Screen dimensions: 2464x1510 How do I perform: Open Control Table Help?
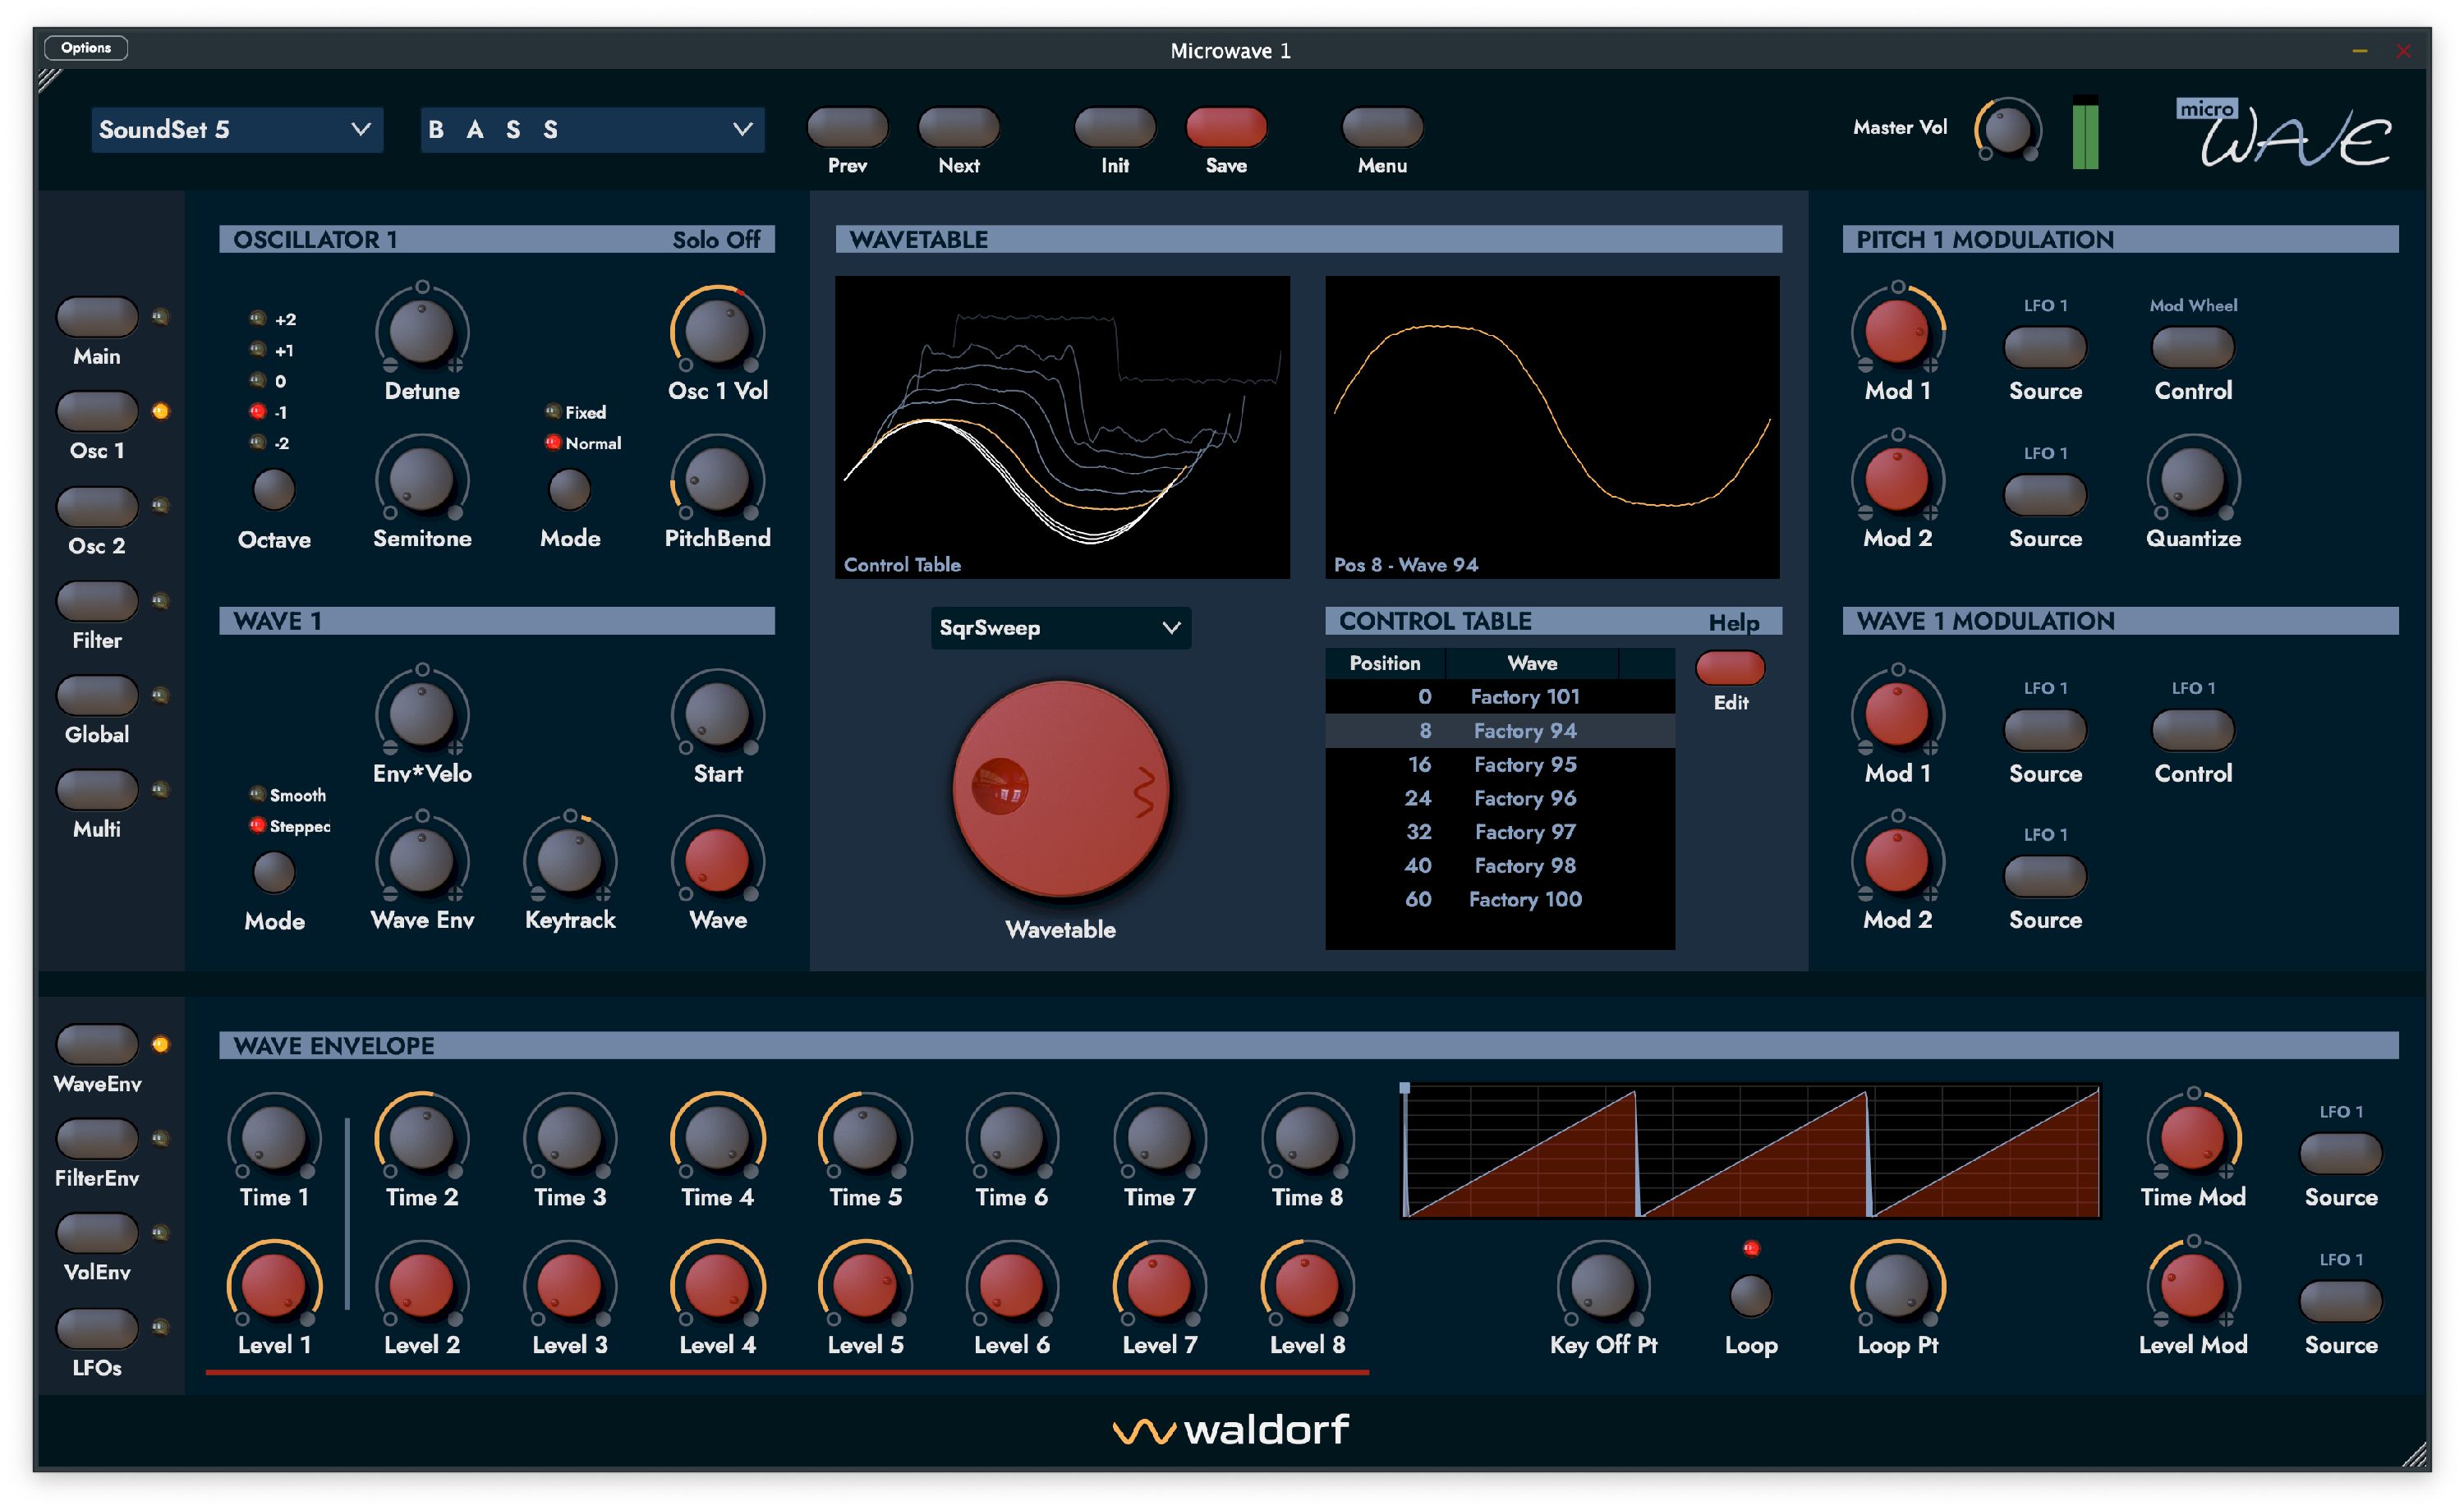(1733, 623)
